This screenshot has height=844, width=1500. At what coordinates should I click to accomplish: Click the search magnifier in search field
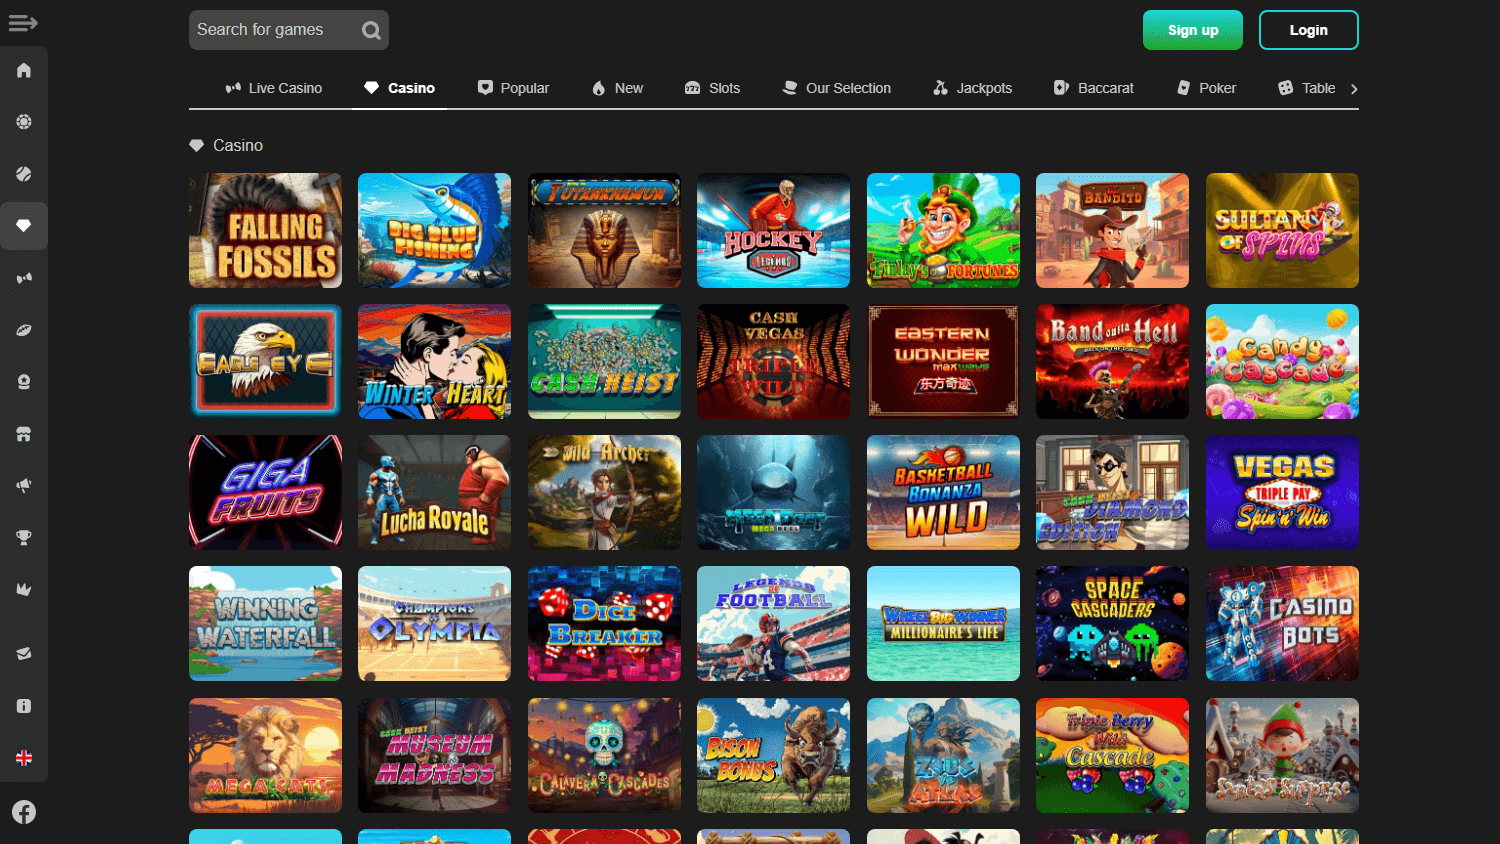pyautogui.click(x=370, y=30)
